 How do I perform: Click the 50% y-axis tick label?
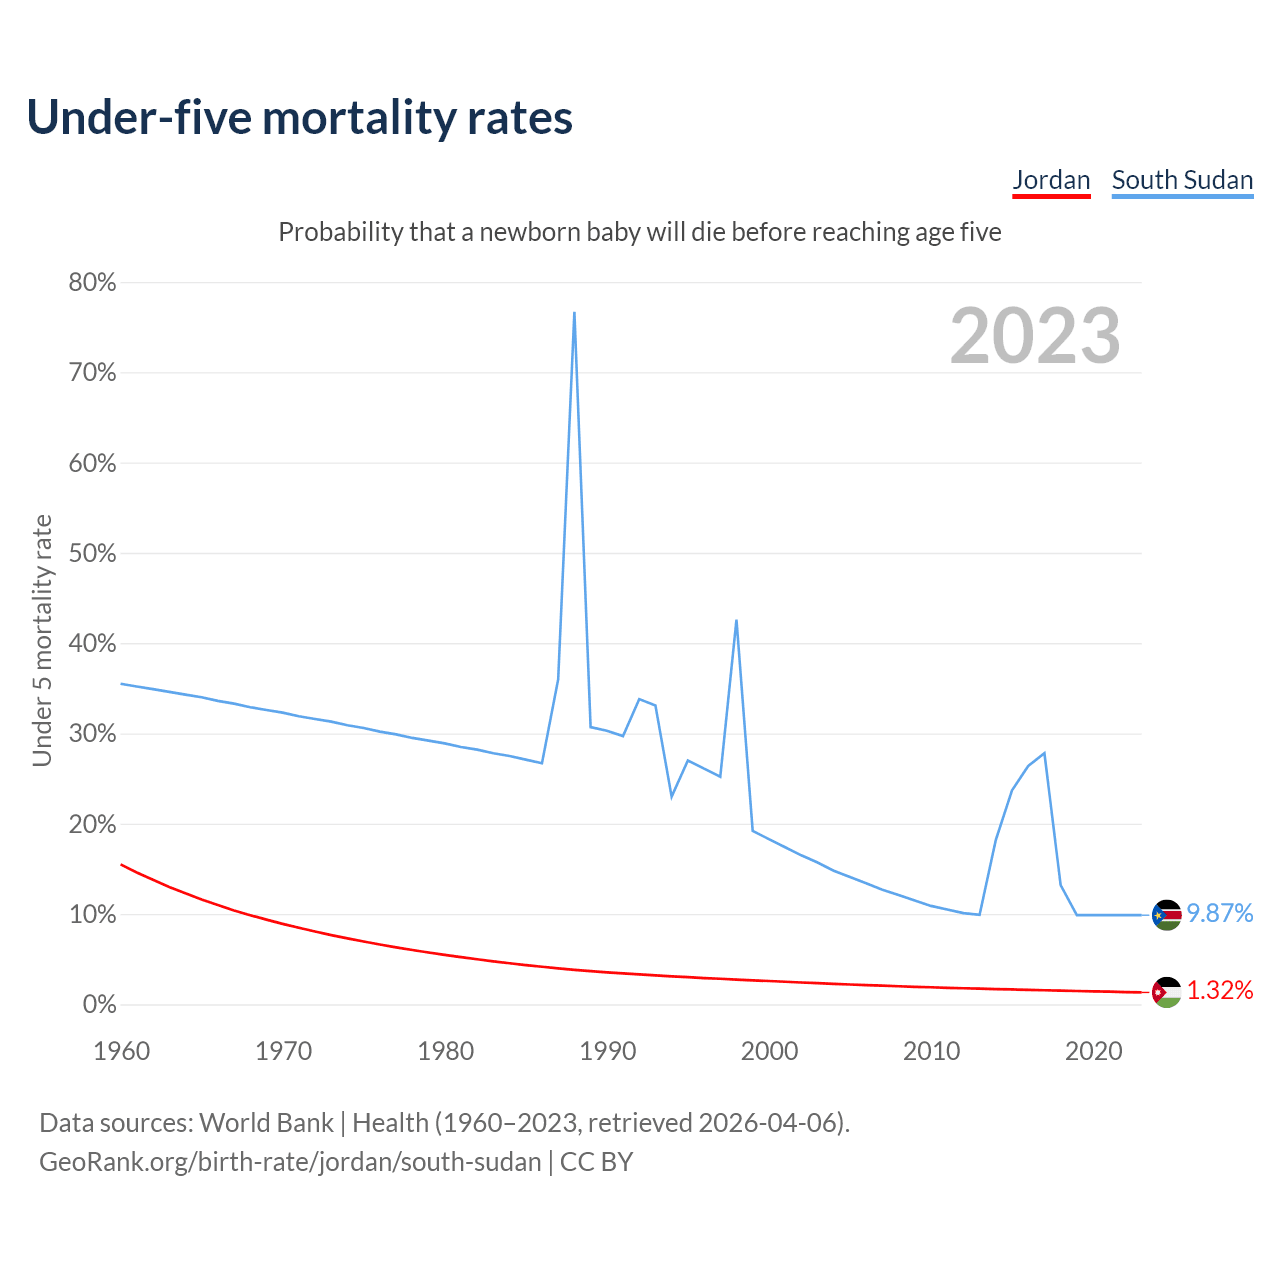(x=93, y=554)
